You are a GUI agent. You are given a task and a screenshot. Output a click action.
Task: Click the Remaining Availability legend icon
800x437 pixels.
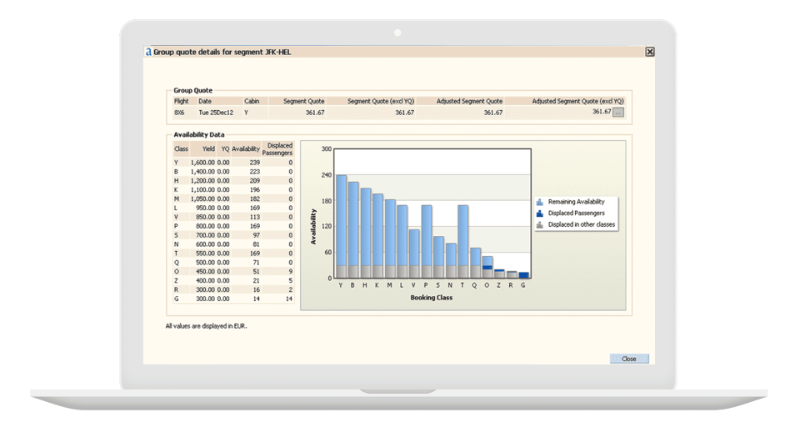pyautogui.click(x=541, y=200)
